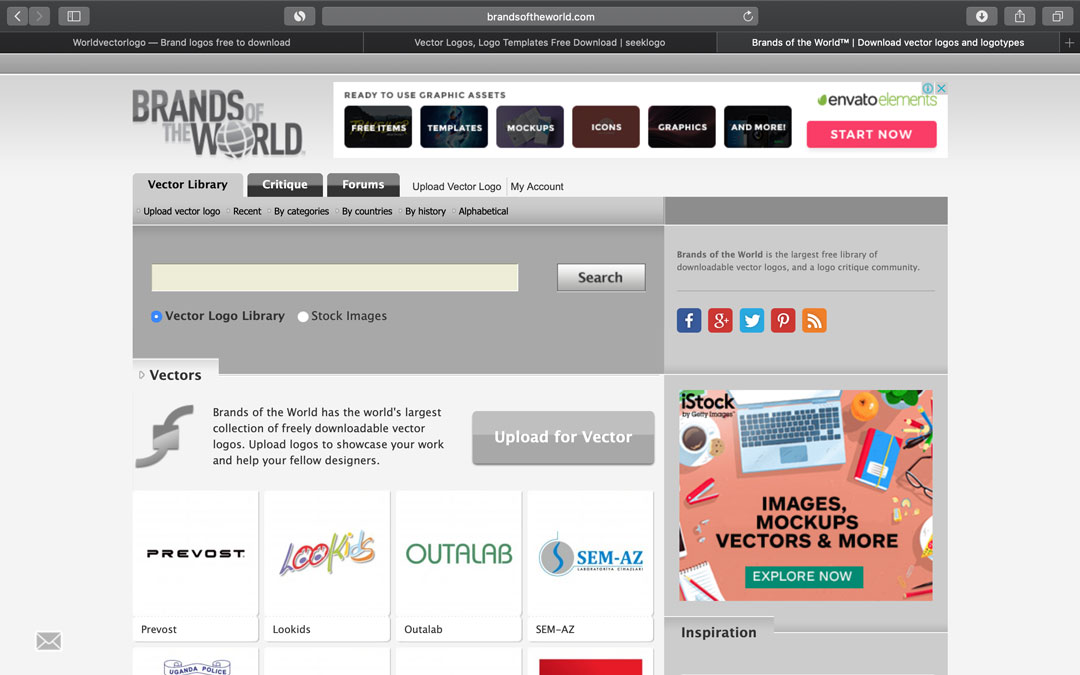Go back with Safari's back arrow
The width and height of the screenshot is (1080, 675).
[x=17, y=16]
